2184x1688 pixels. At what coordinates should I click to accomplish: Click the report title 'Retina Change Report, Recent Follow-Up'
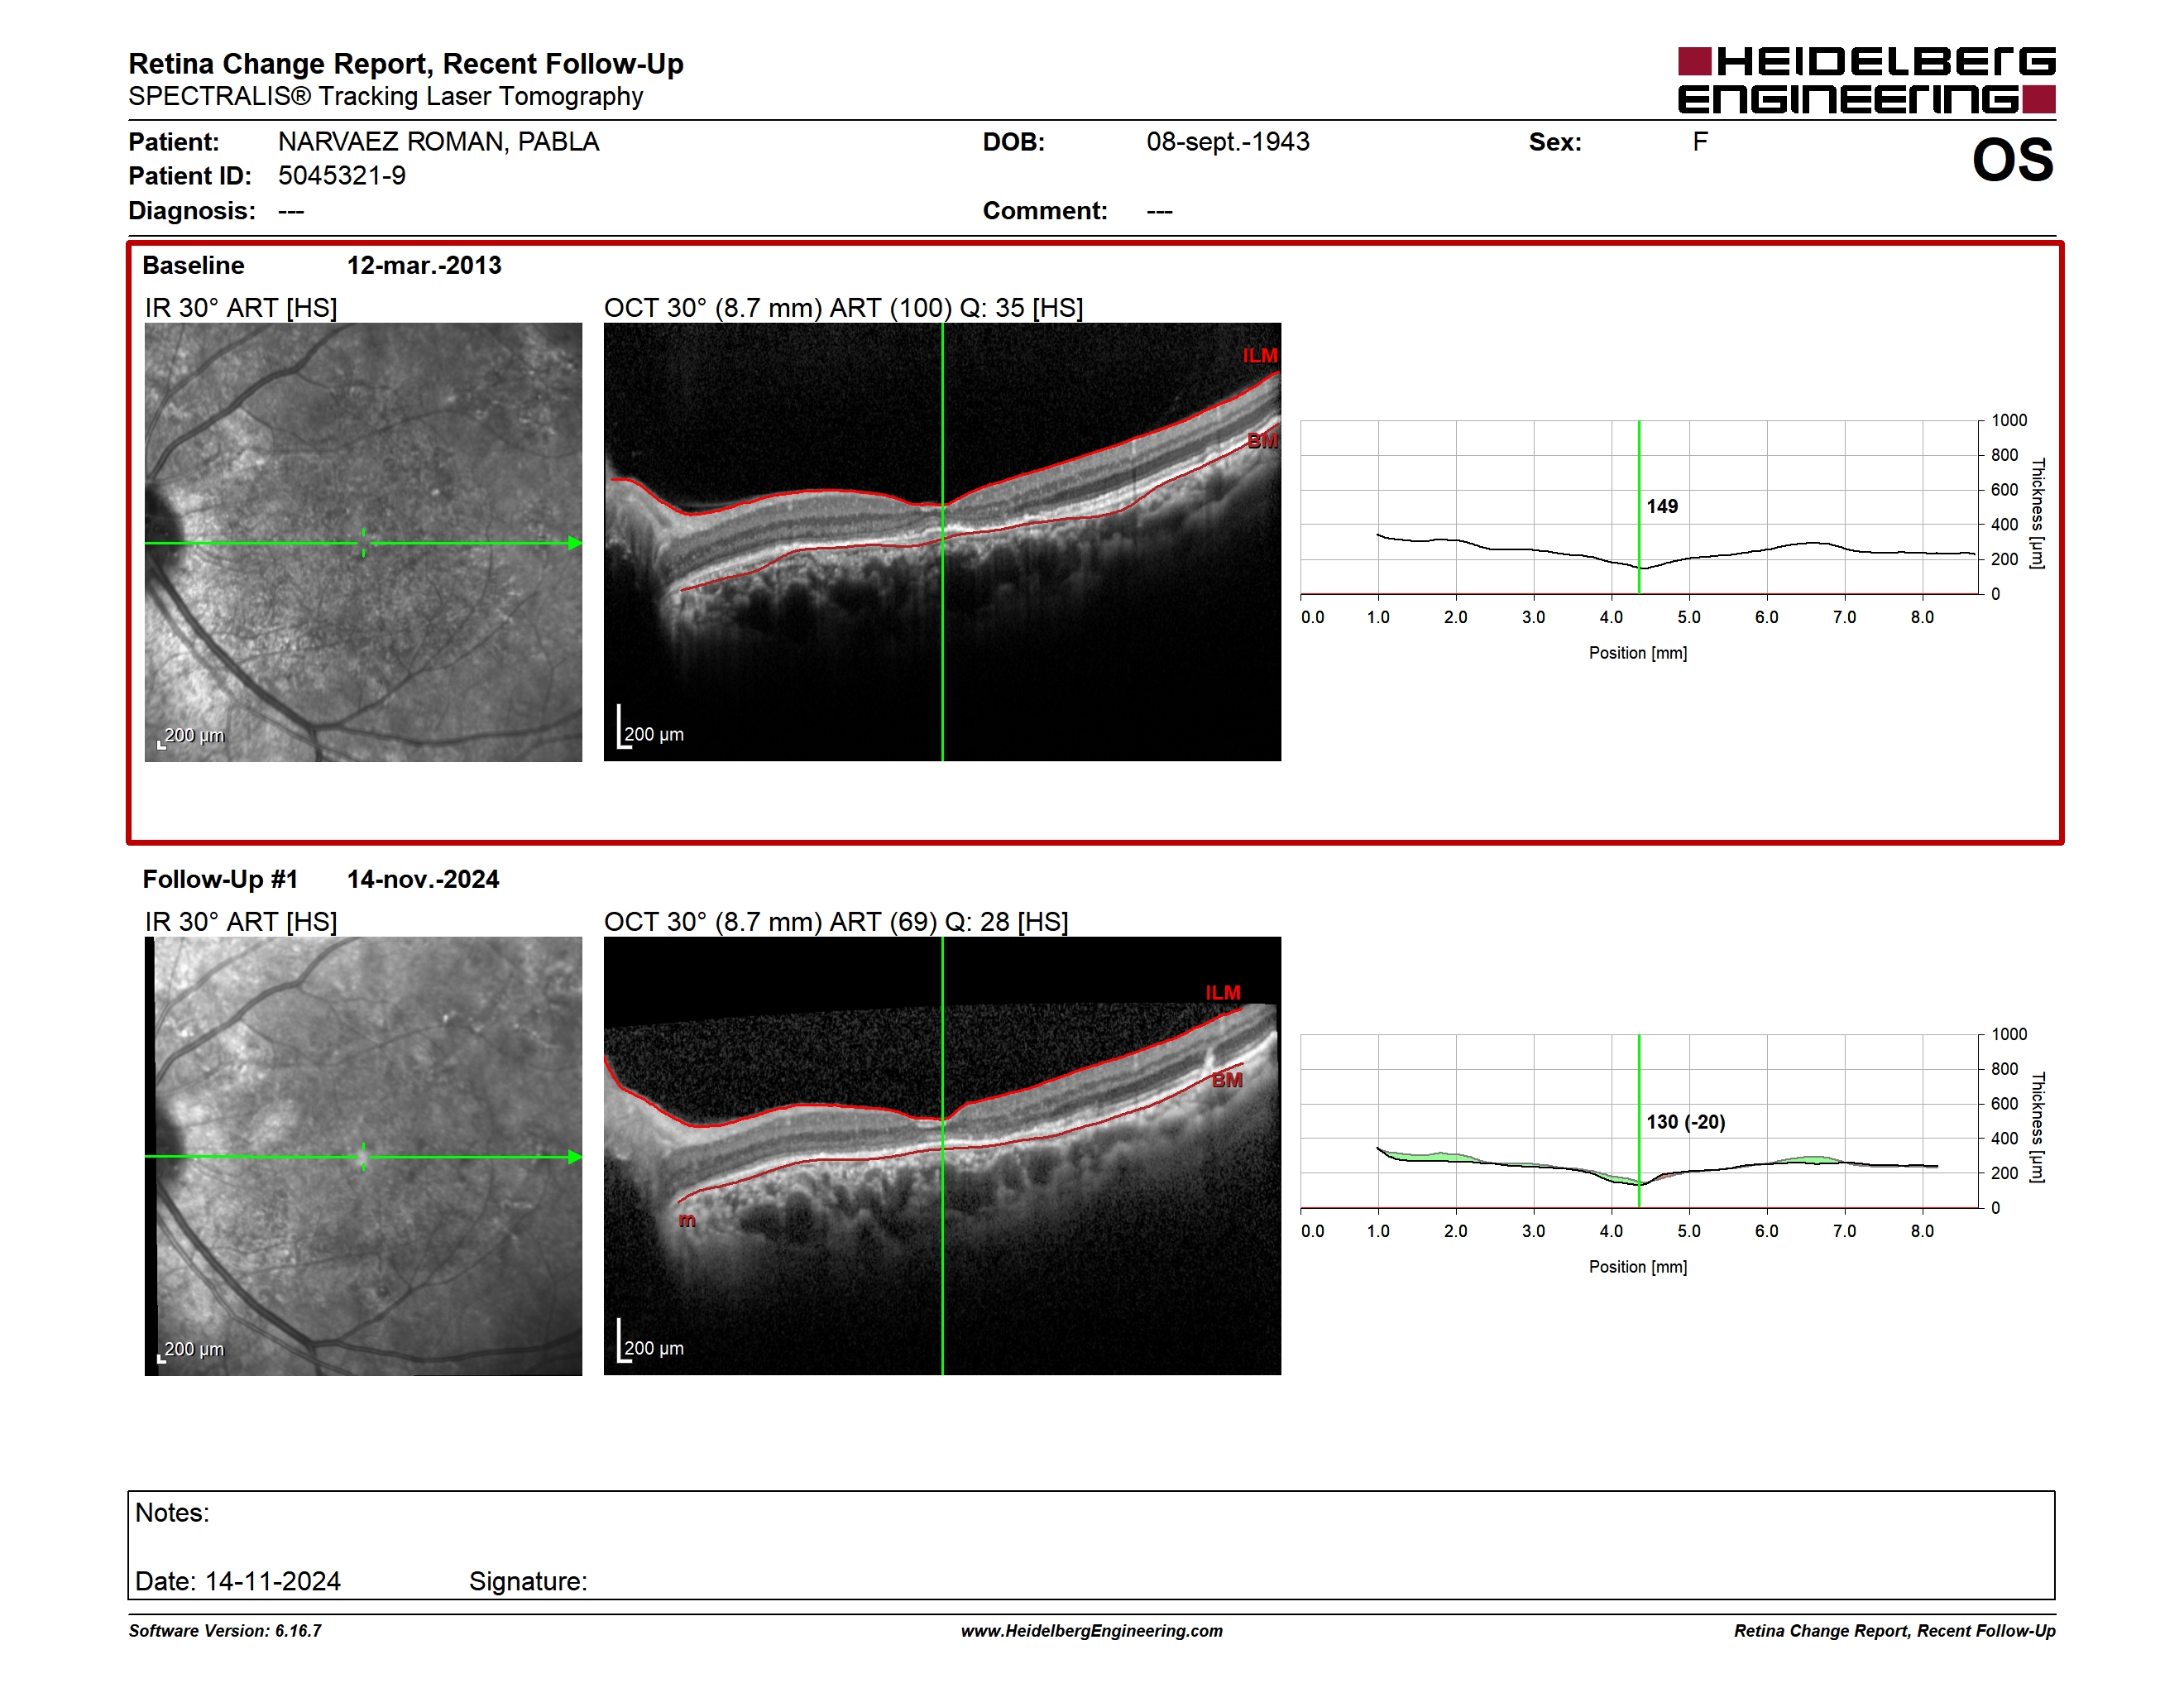(x=406, y=64)
